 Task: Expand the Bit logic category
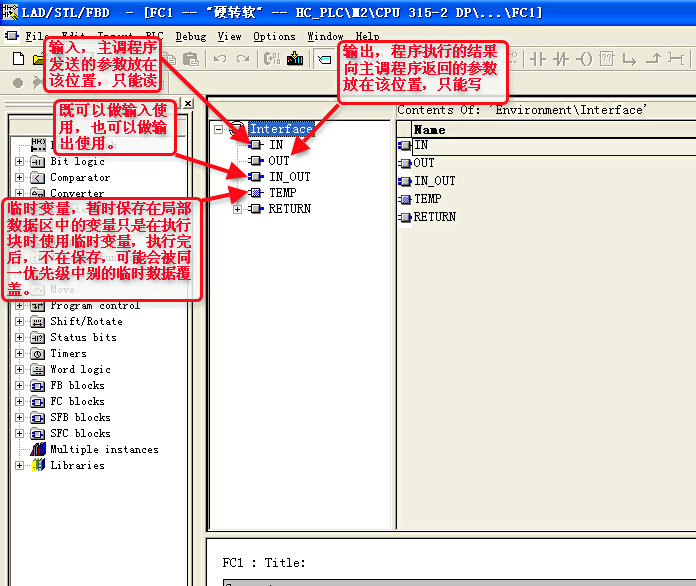[19, 162]
